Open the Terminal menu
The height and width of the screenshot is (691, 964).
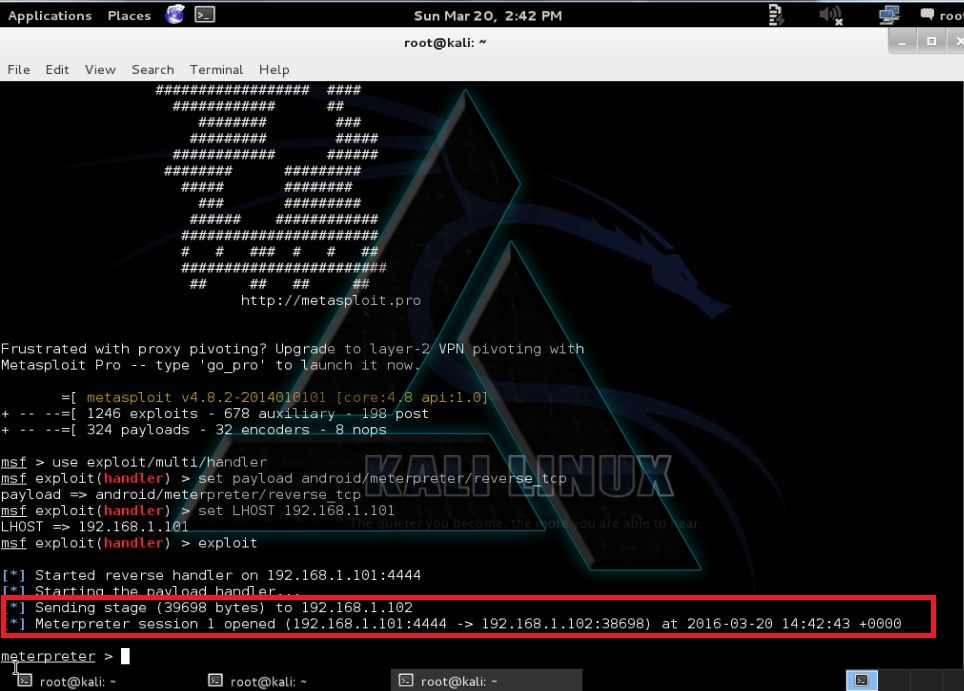pyautogui.click(x=216, y=69)
